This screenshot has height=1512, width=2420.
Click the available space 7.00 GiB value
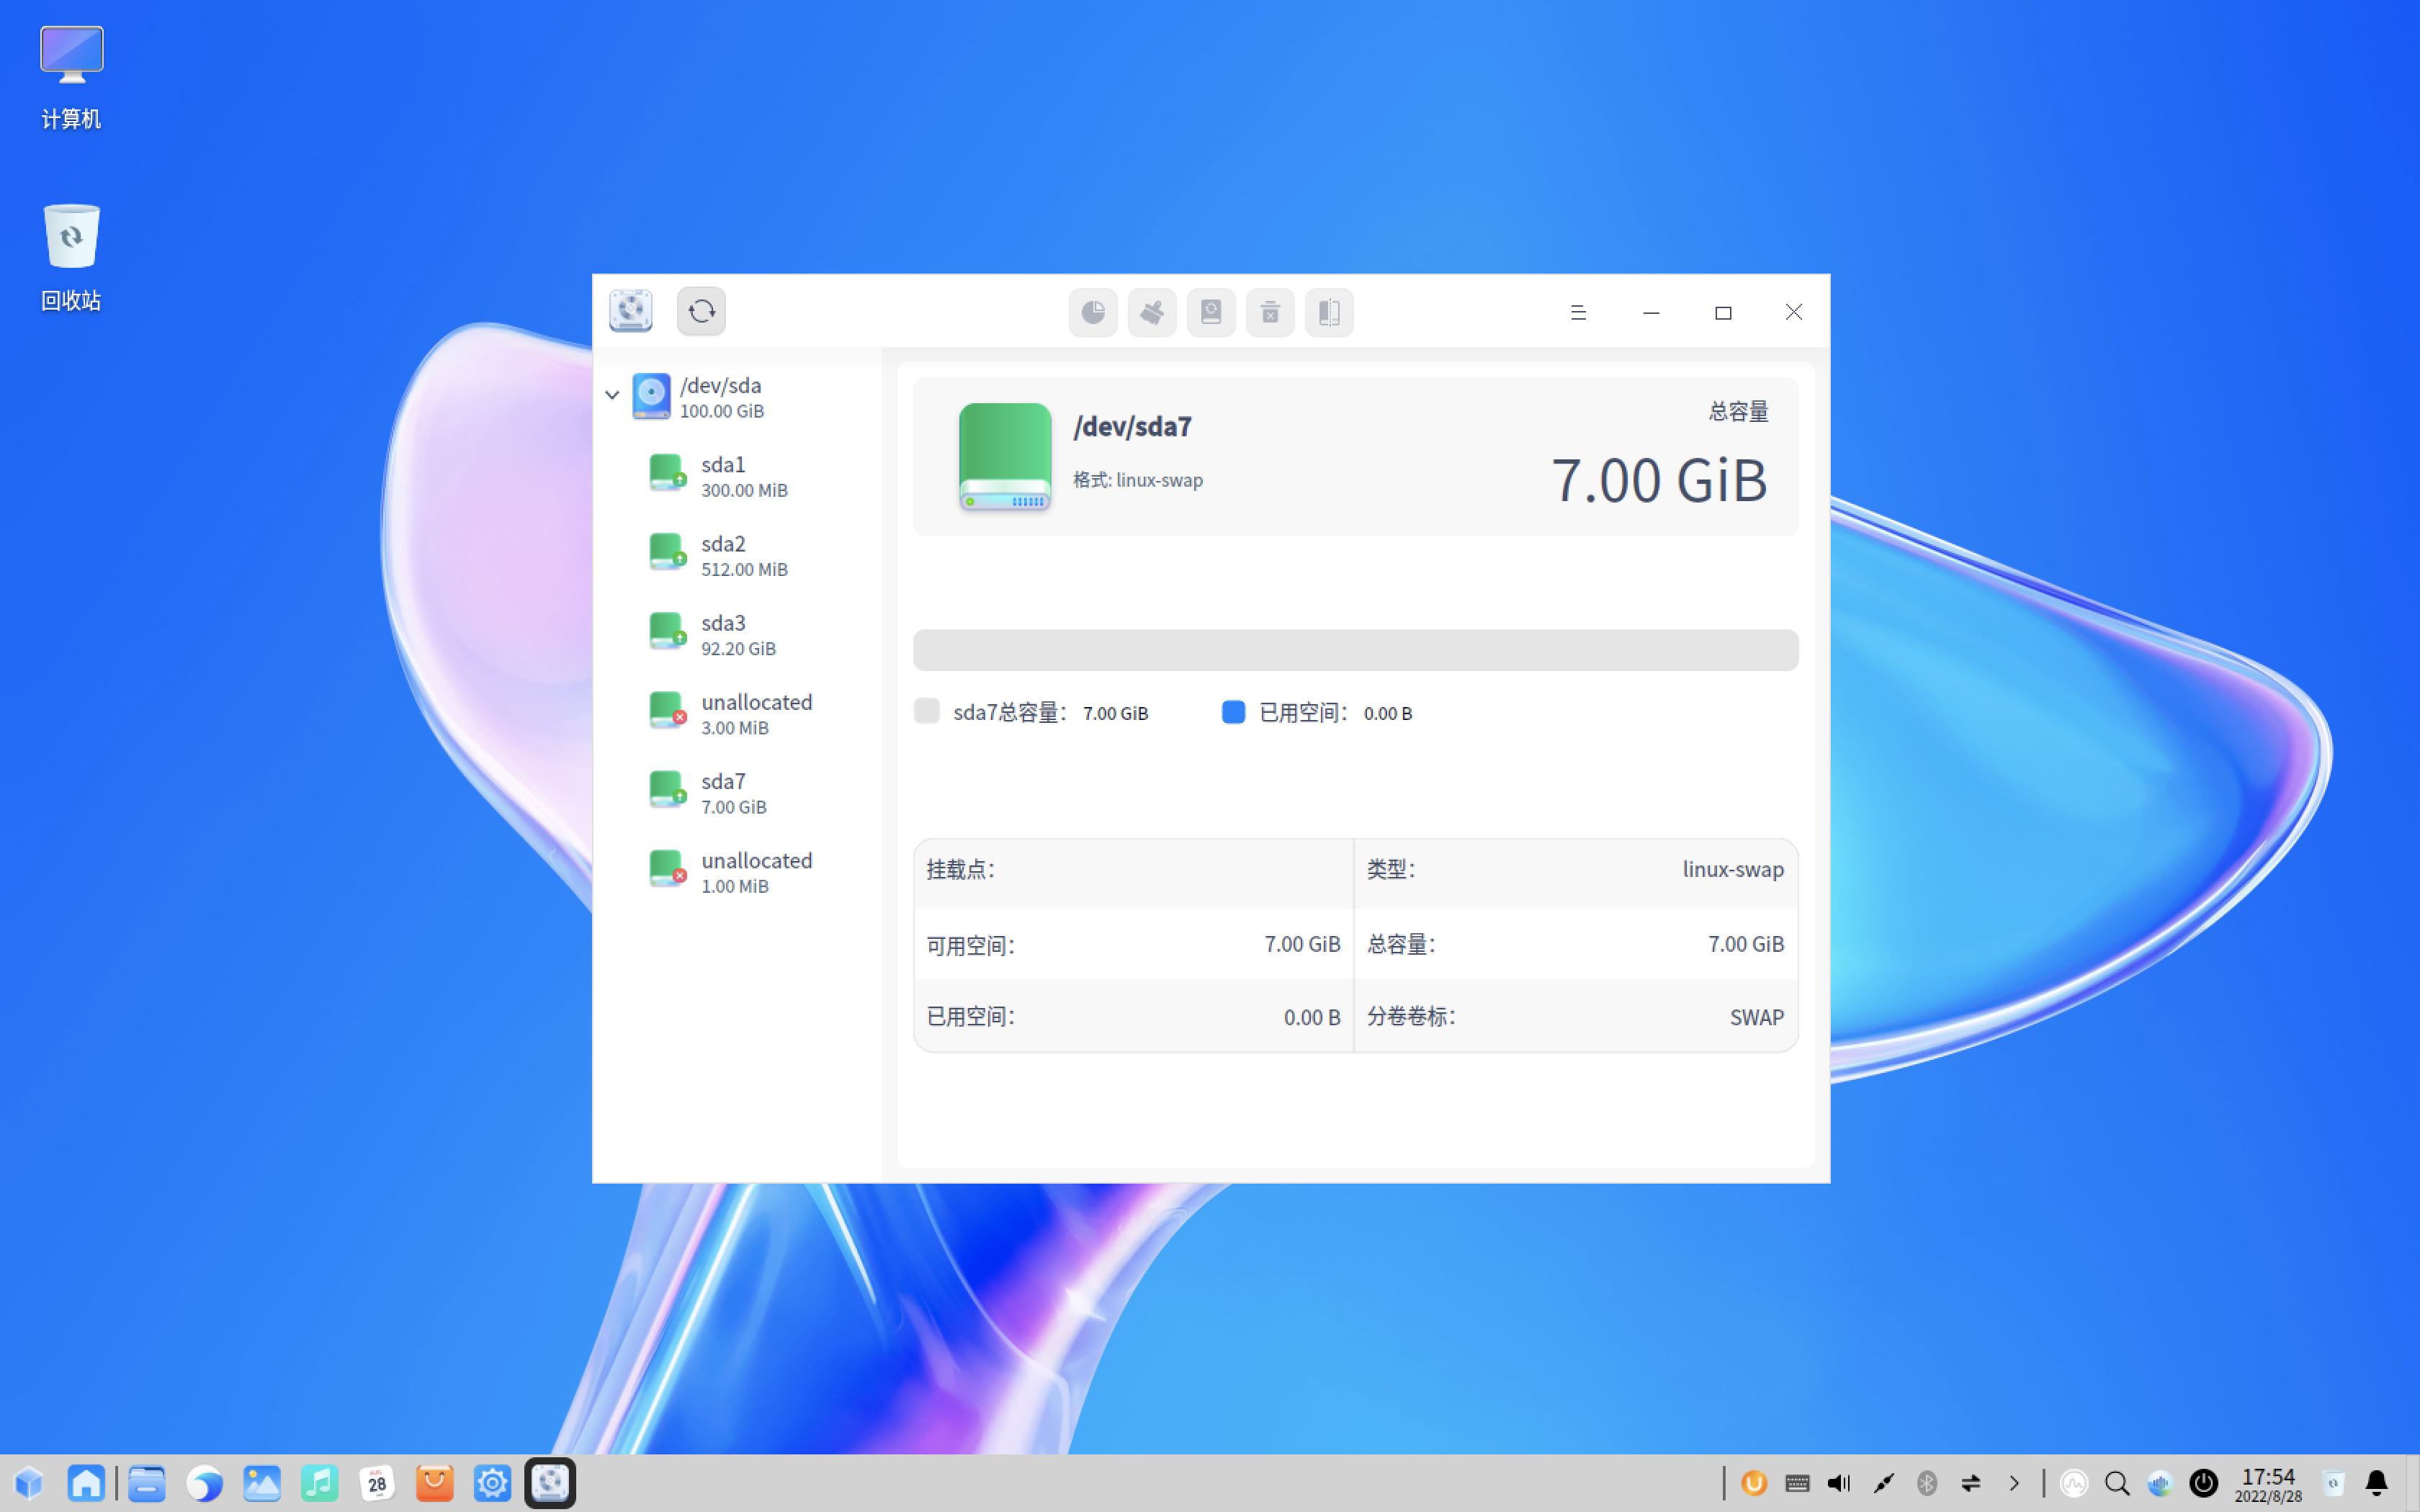coord(1302,944)
